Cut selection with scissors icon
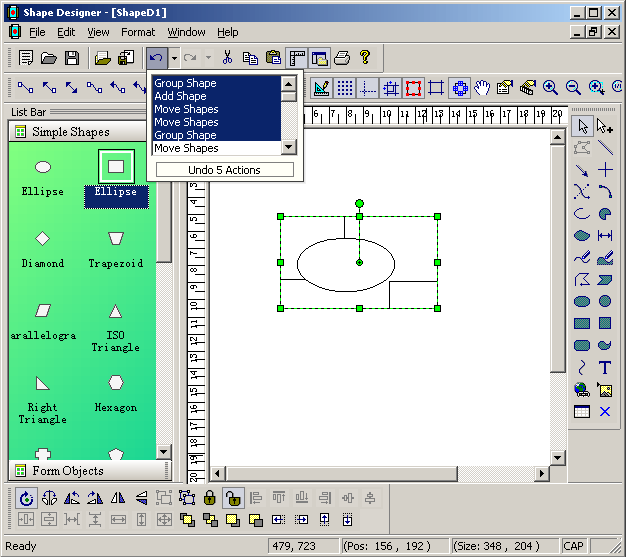The width and height of the screenshot is (626, 557). click(x=227, y=58)
